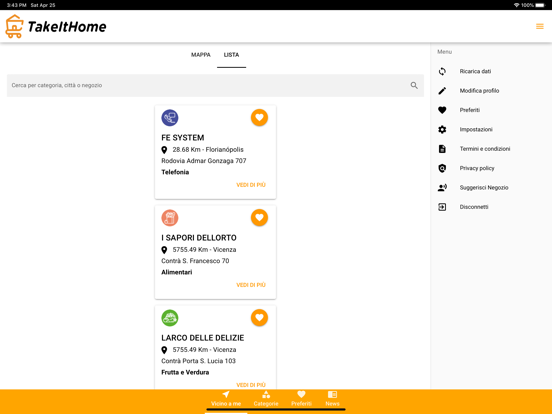The height and width of the screenshot is (414, 552).
Task: Select Suggerisci Negozio menu entry
Action: point(491,188)
